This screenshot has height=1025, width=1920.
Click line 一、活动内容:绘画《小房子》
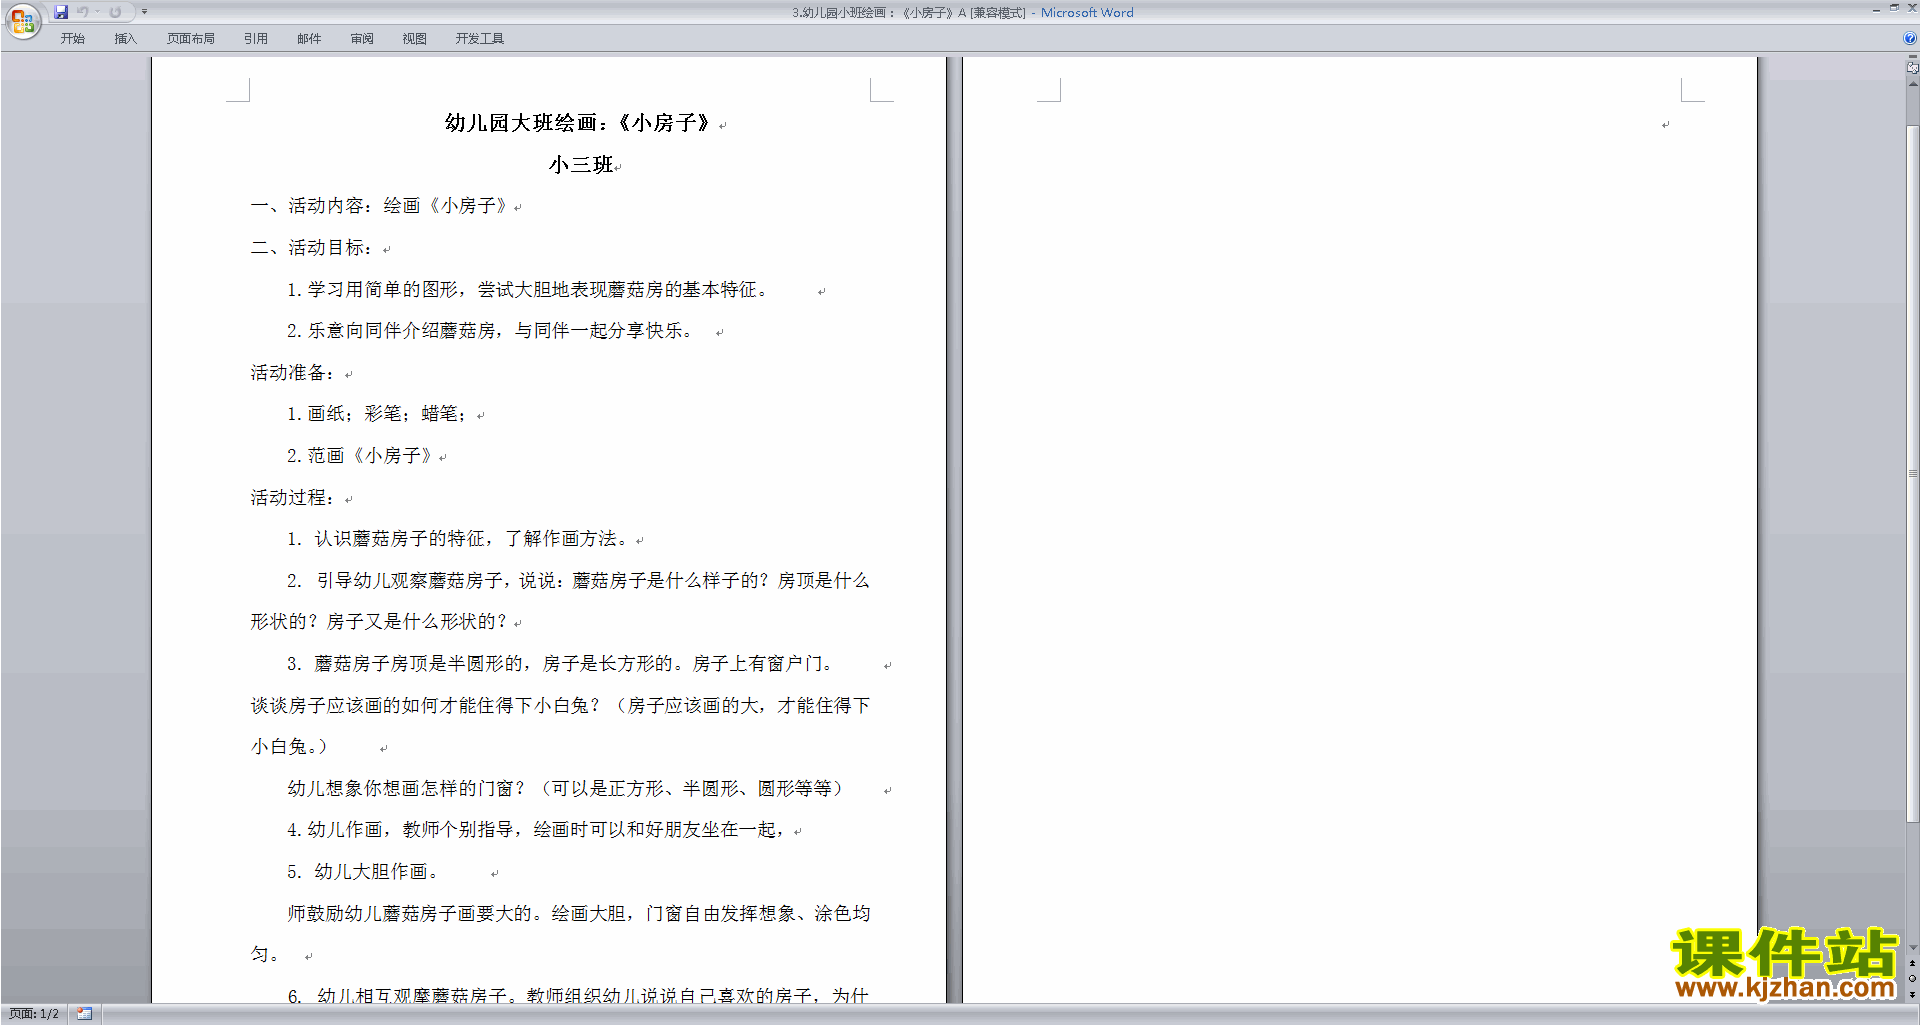click(380, 206)
